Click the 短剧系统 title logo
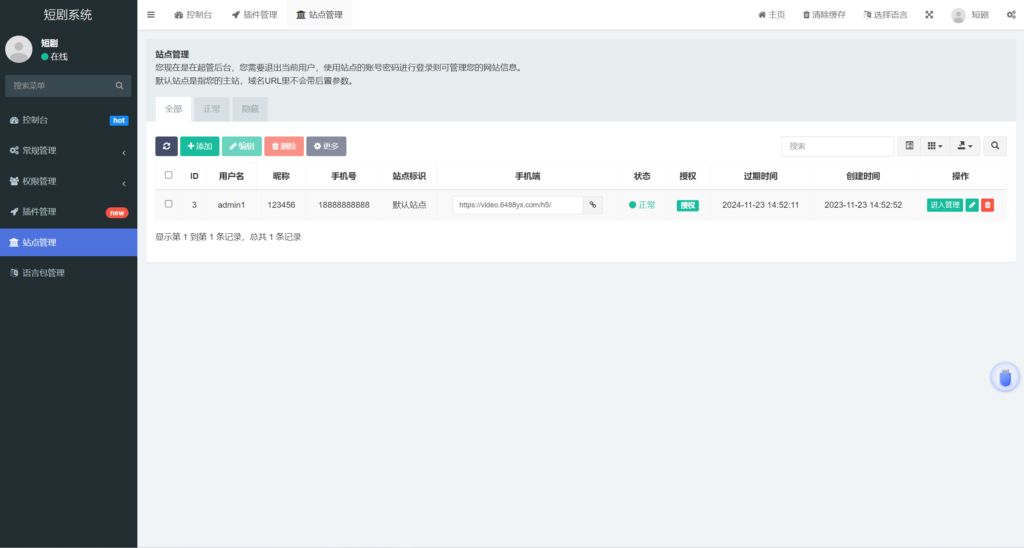Viewport: 1024px width, 548px height. [x=68, y=14]
